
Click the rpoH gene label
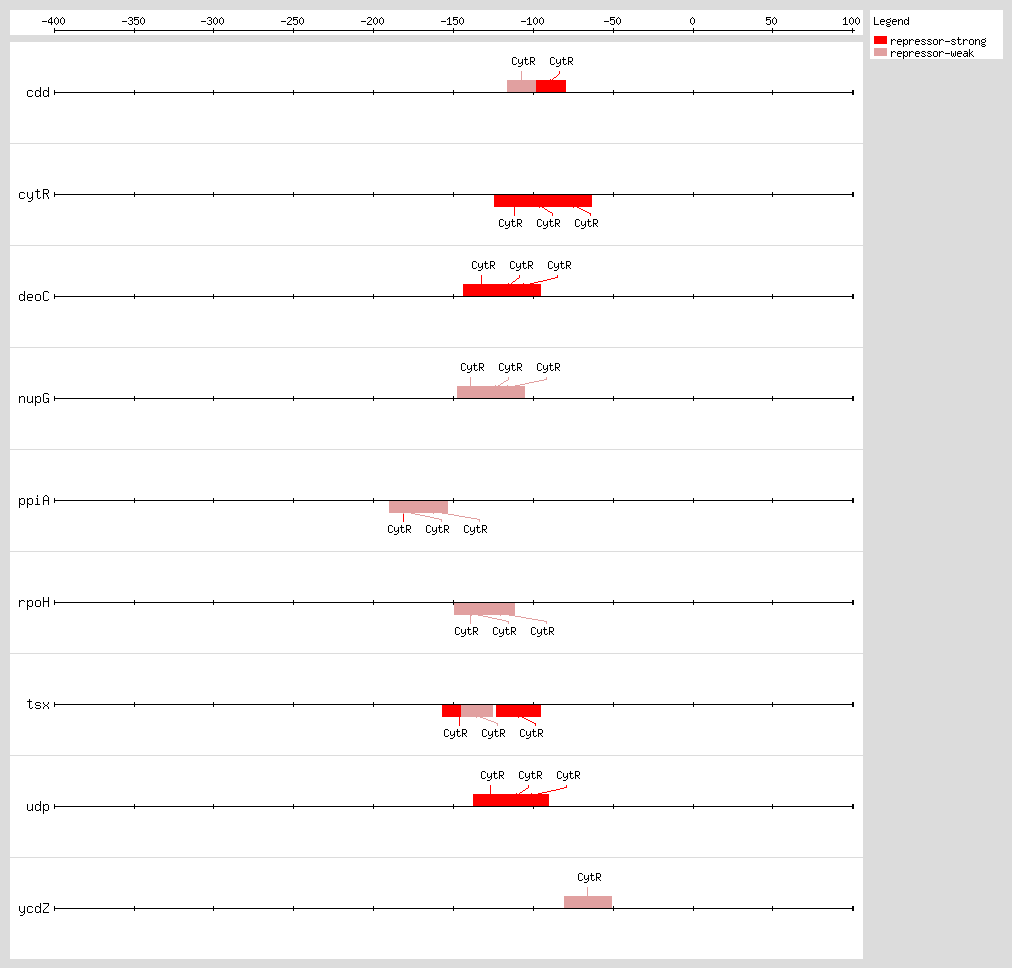click(x=34, y=602)
